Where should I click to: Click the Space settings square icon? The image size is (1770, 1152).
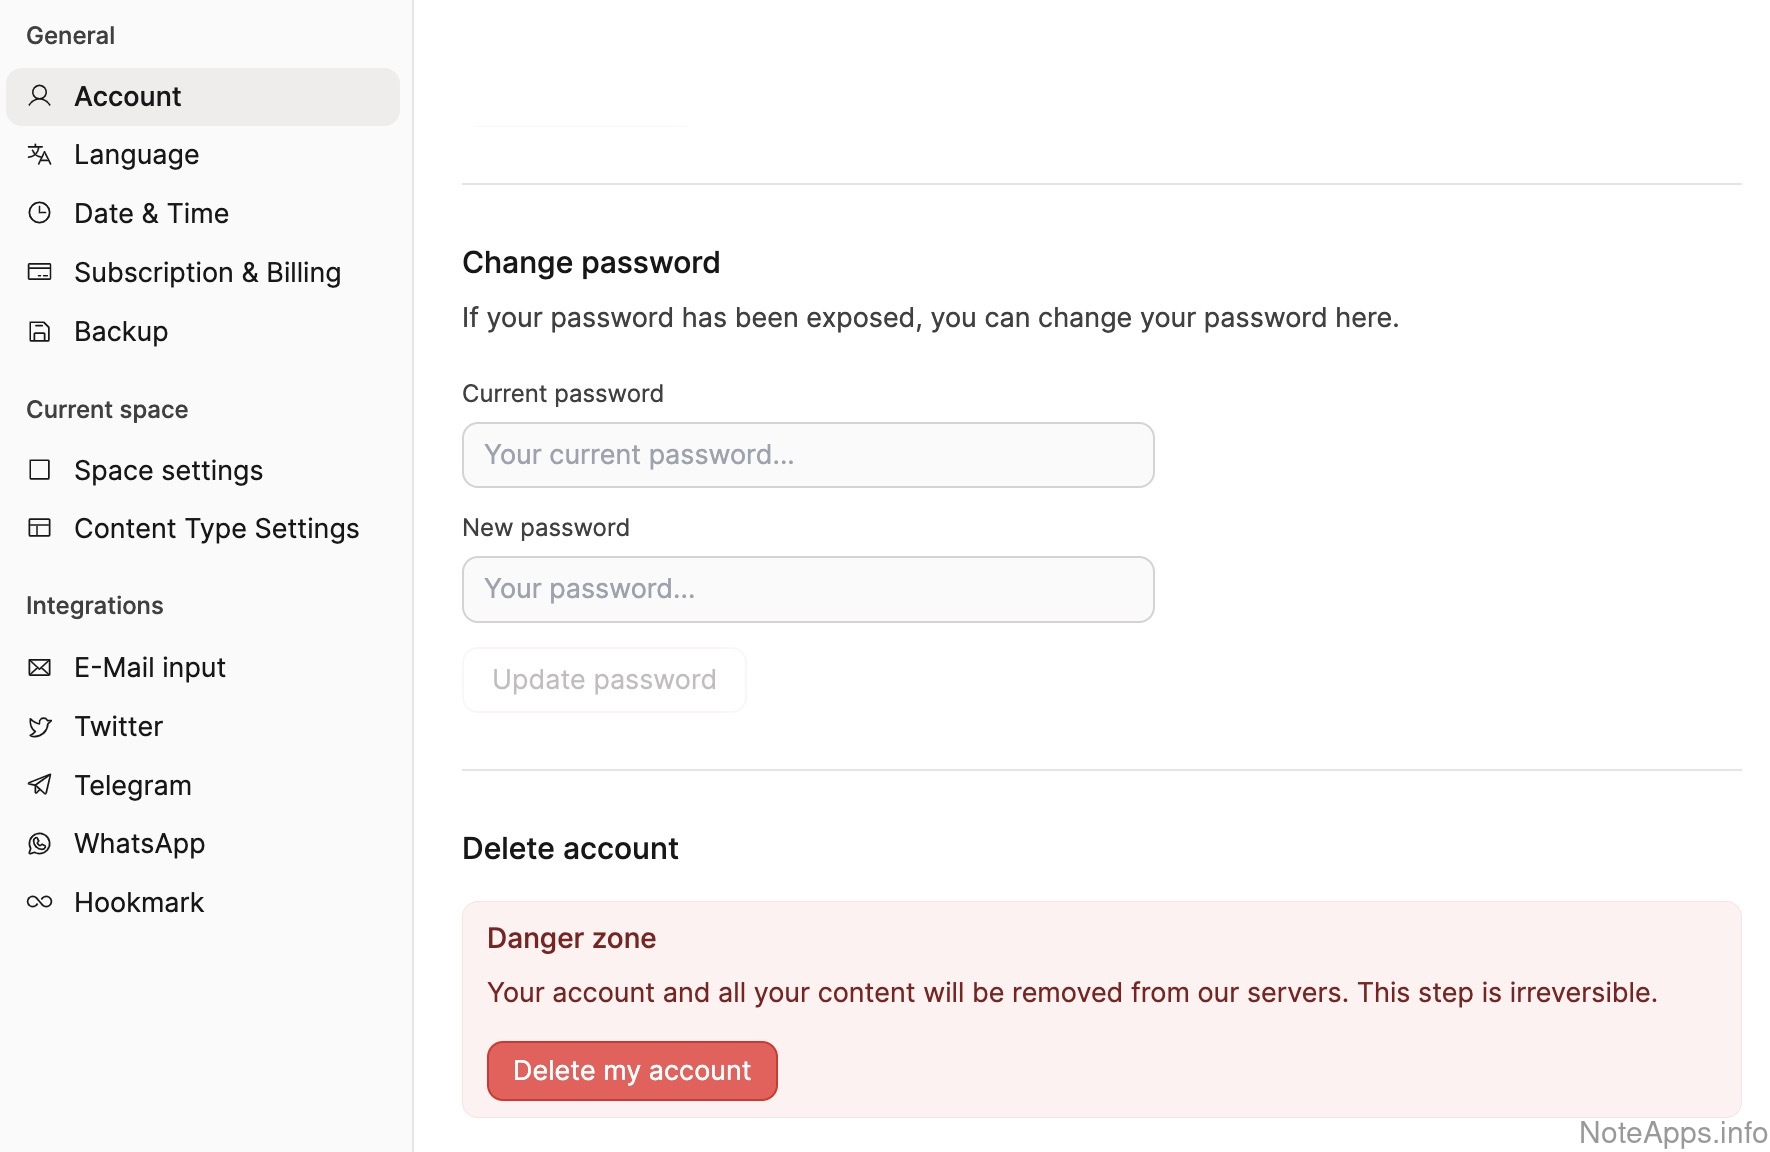[40, 470]
